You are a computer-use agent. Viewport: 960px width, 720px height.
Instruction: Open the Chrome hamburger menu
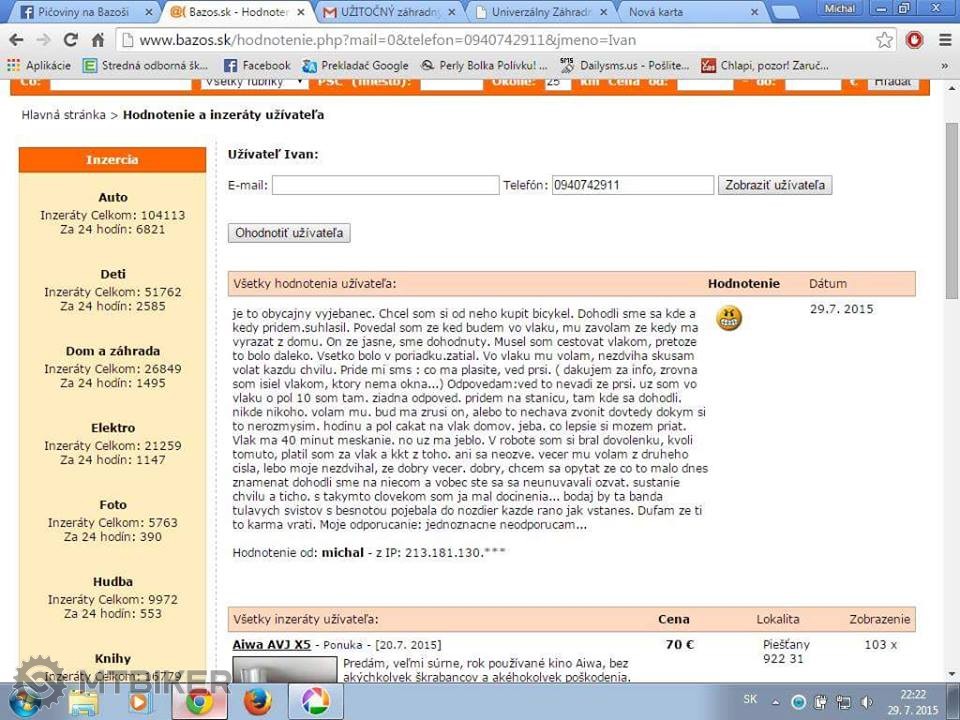(x=944, y=41)
